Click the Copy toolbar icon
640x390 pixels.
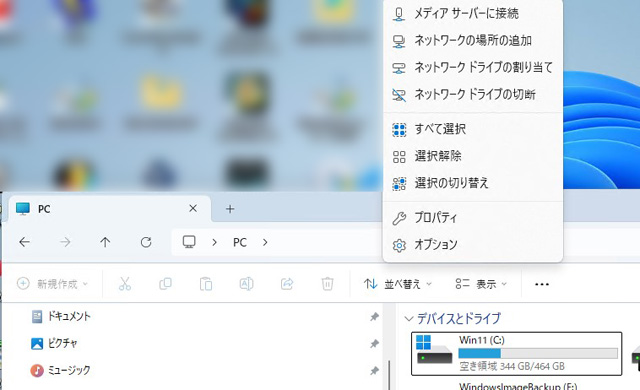pyautogui.click(x=165, y=284)
